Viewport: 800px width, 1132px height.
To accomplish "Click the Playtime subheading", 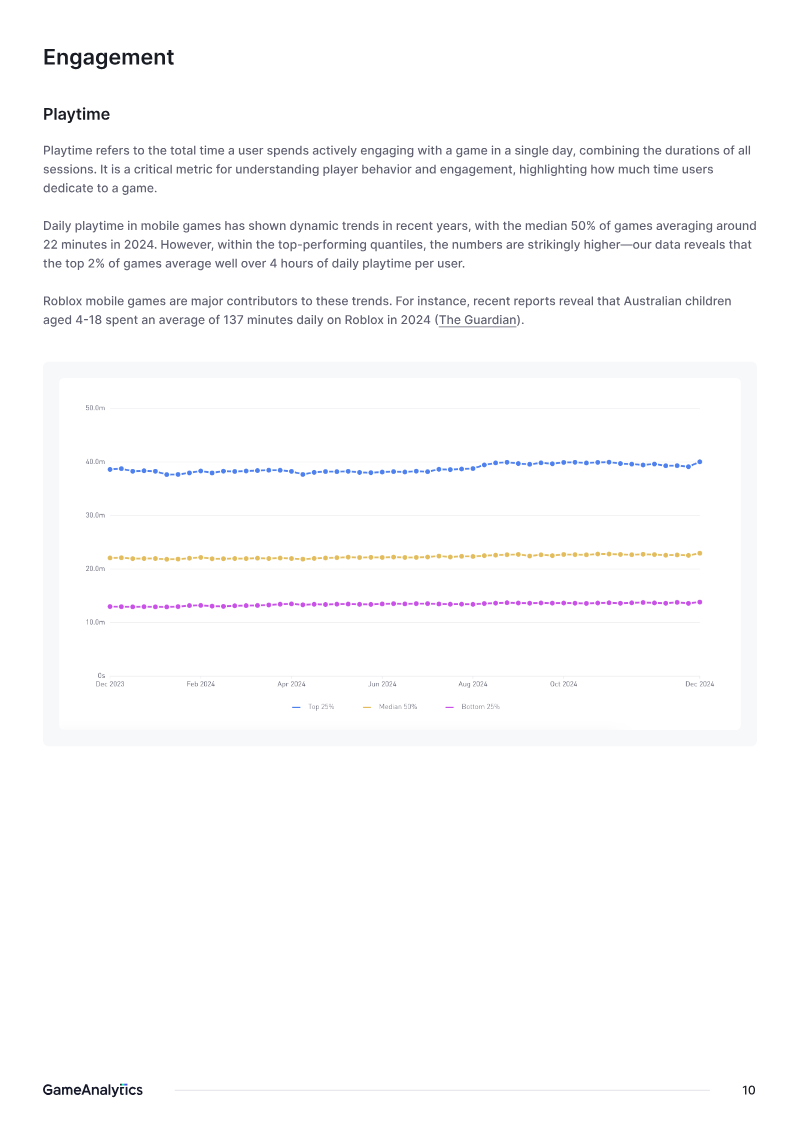I will point(77,114).
